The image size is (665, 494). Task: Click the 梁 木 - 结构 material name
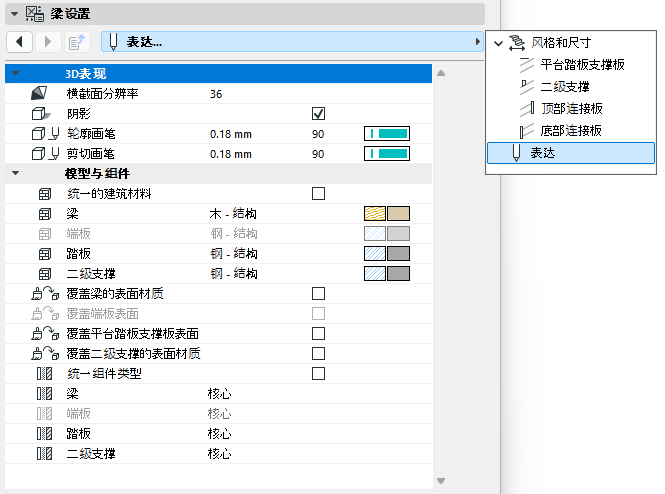click(233, 214)
